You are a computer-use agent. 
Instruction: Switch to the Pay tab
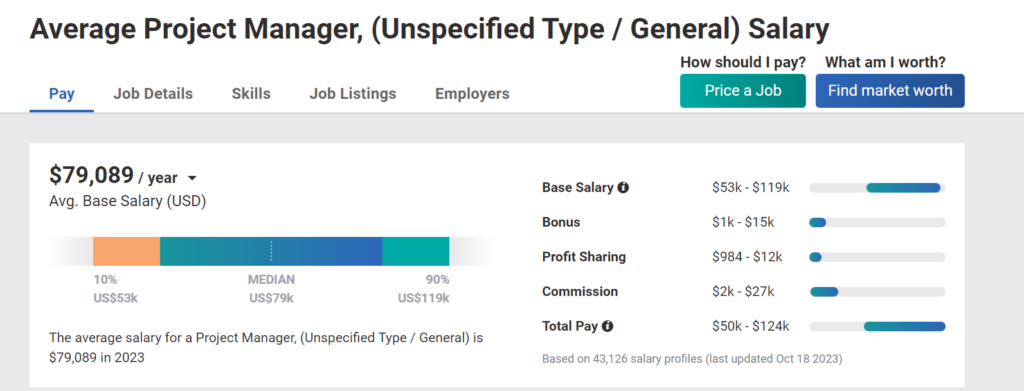(62, 94)
